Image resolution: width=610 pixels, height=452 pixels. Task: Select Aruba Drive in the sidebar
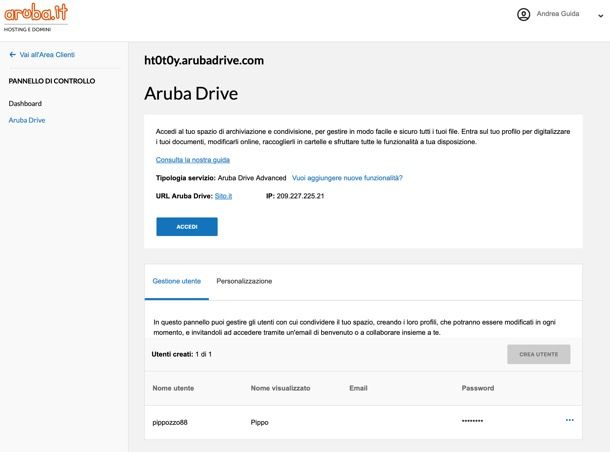pos(27,120)
